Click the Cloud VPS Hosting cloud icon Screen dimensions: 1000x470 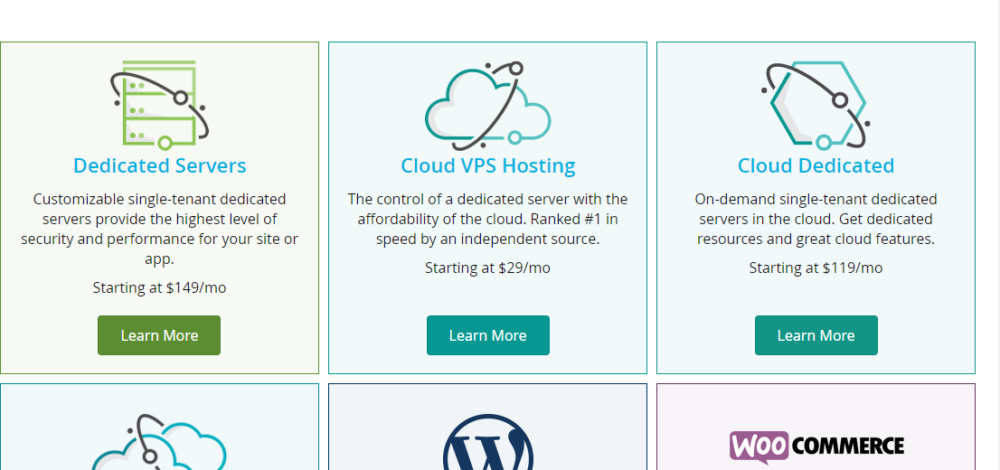487,104
